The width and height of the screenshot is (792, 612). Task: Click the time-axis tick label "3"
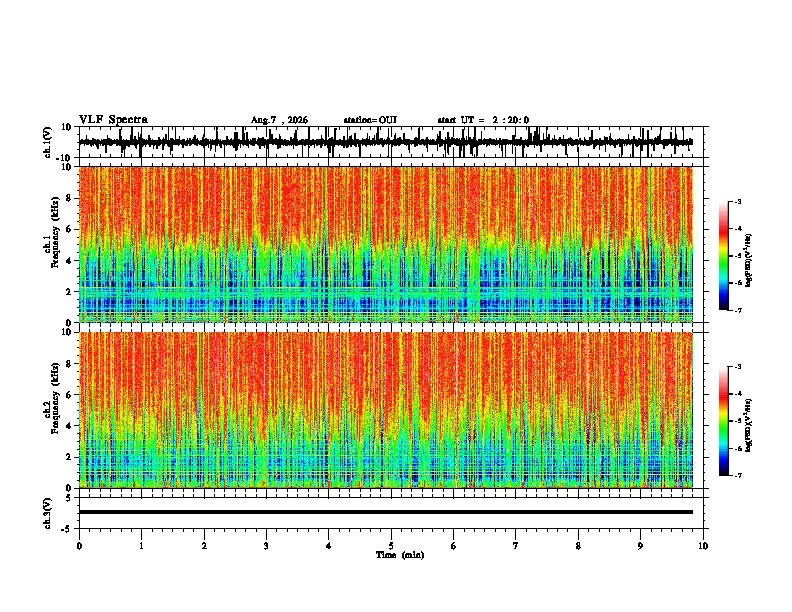(x=266, y=546)
